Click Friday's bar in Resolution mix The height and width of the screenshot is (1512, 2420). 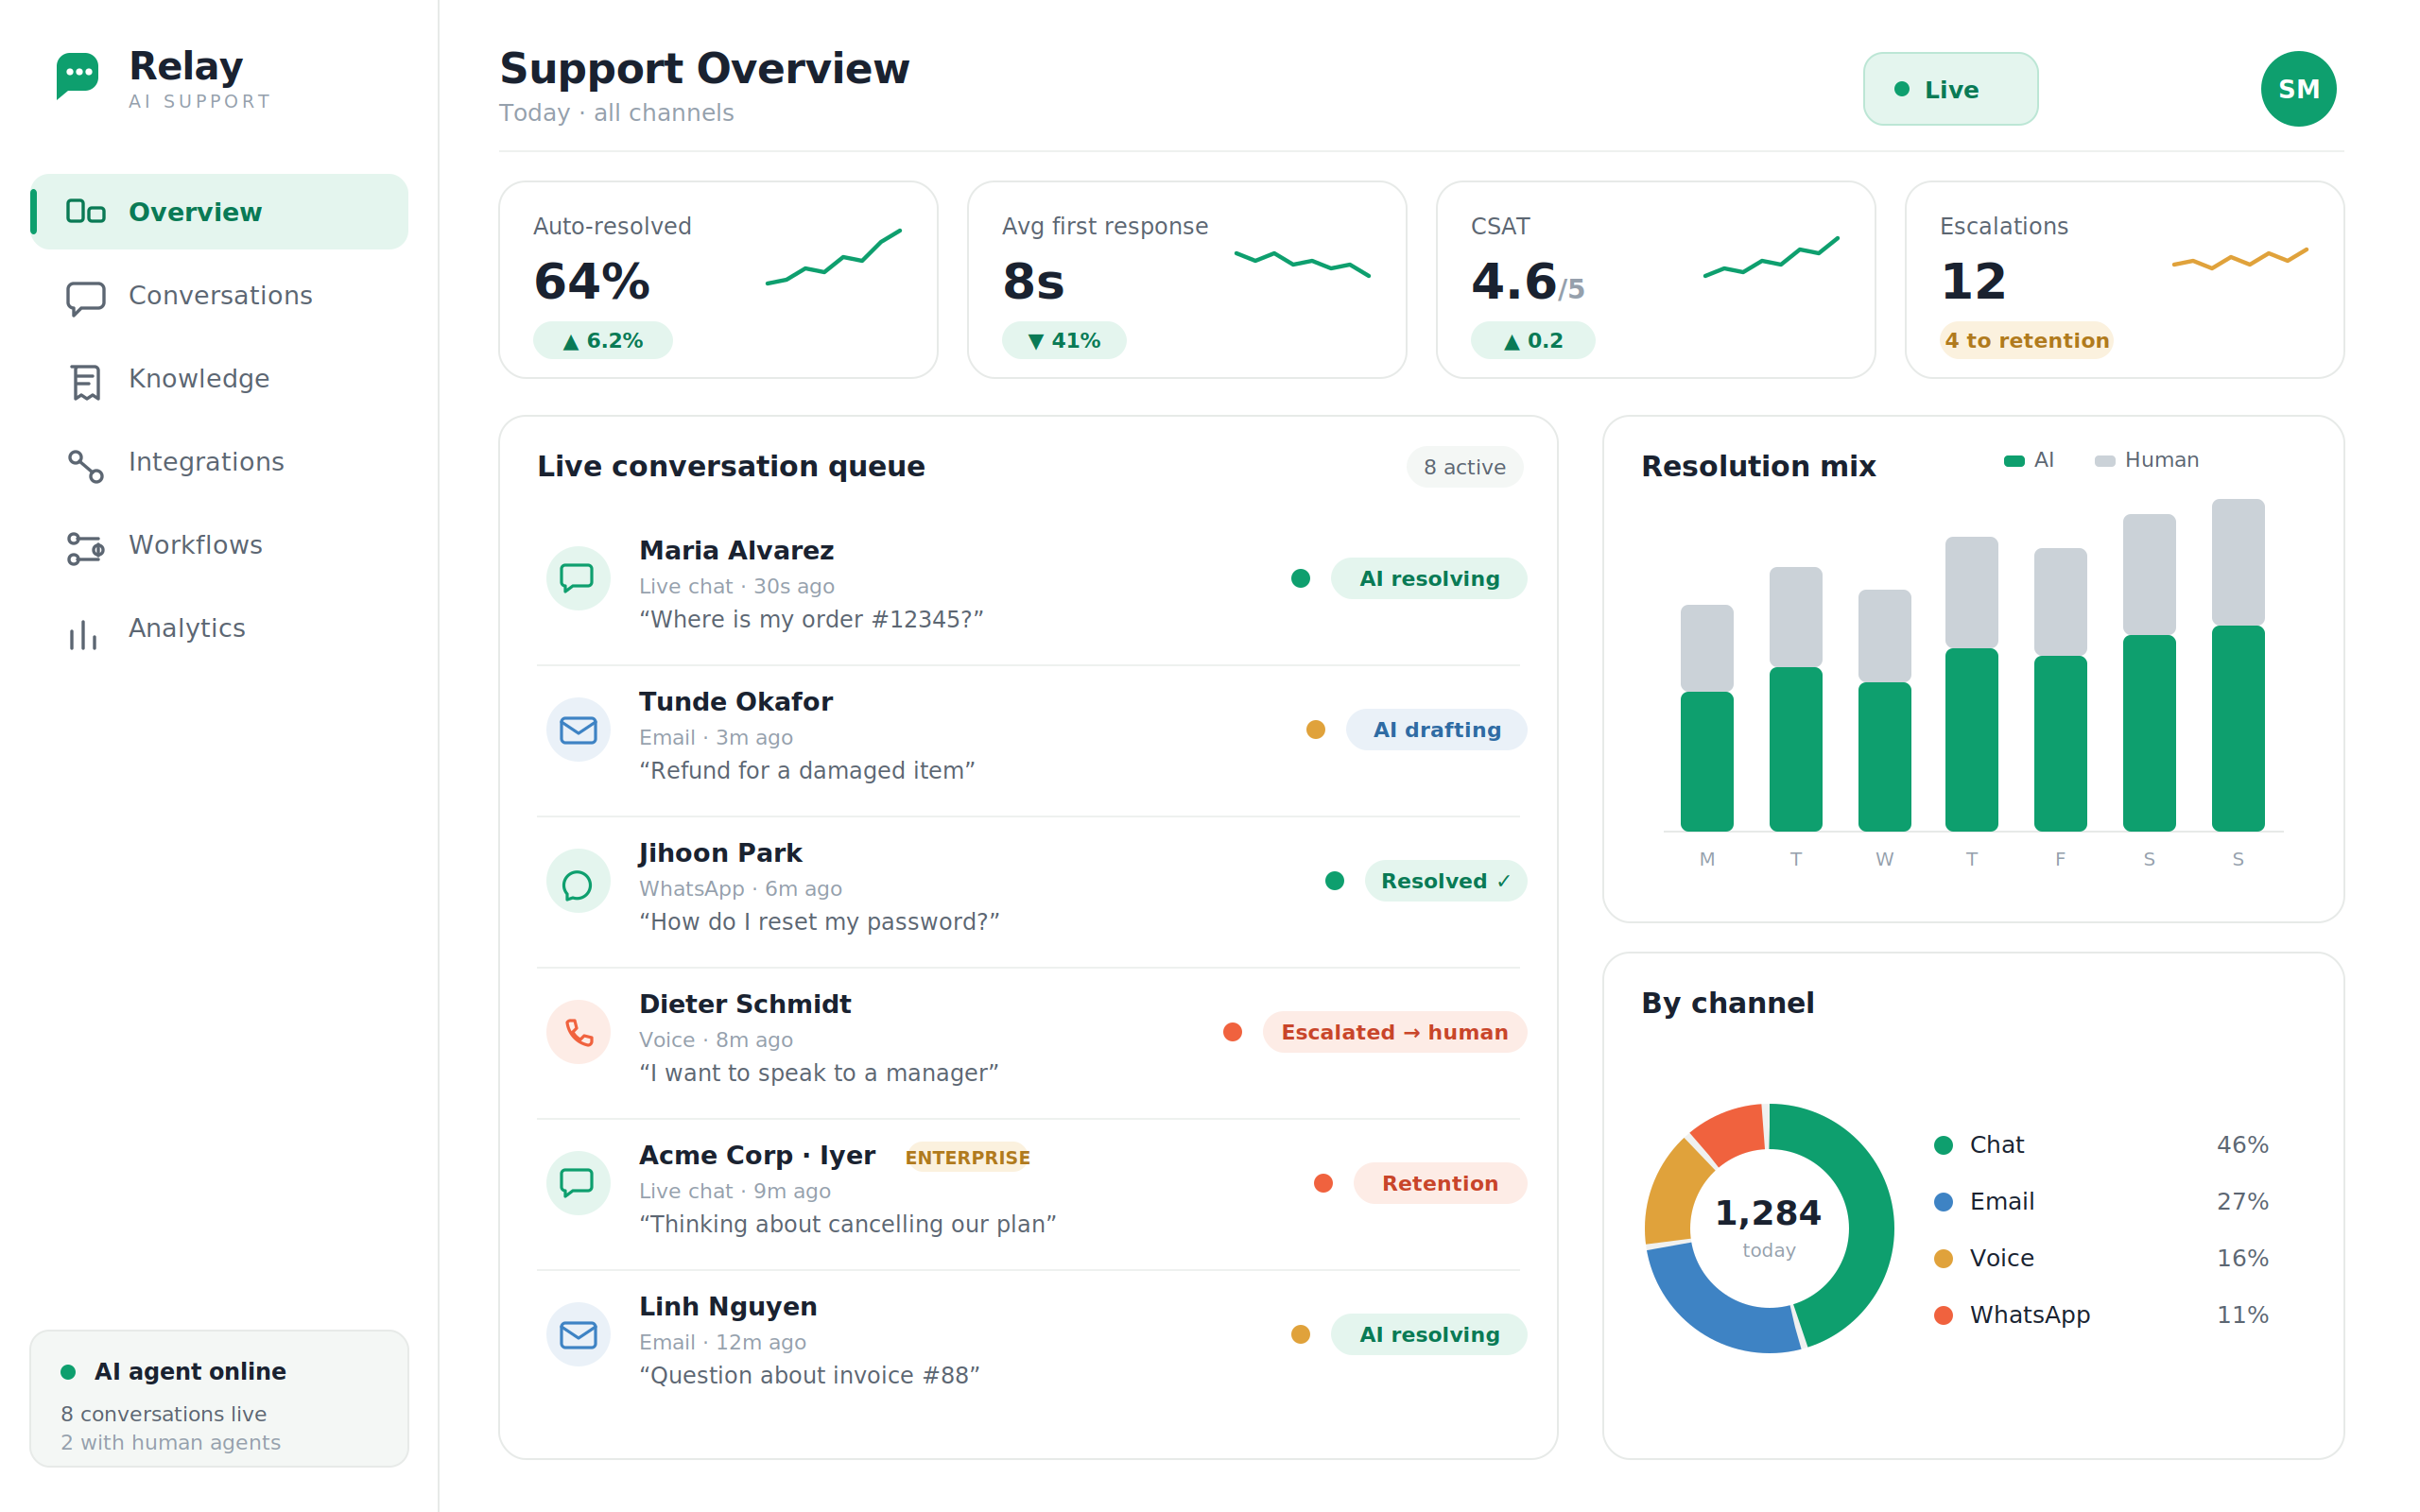(x=2060, y=689)
